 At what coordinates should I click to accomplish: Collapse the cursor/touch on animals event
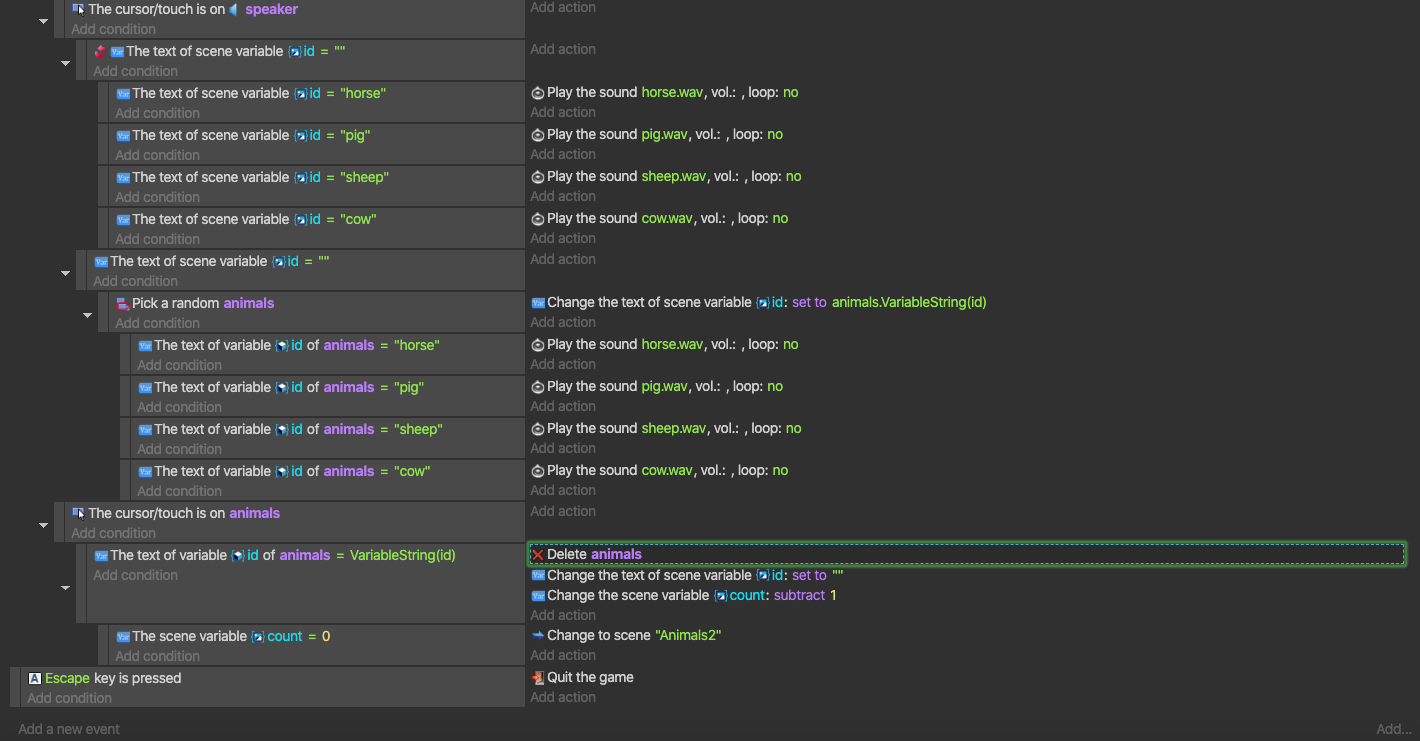click(43, 525)
